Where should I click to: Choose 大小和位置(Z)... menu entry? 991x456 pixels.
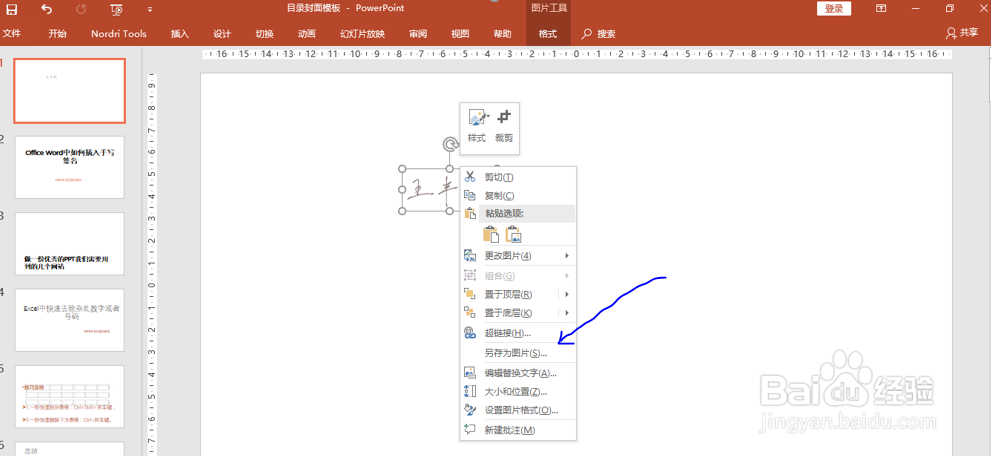point(518,392)
